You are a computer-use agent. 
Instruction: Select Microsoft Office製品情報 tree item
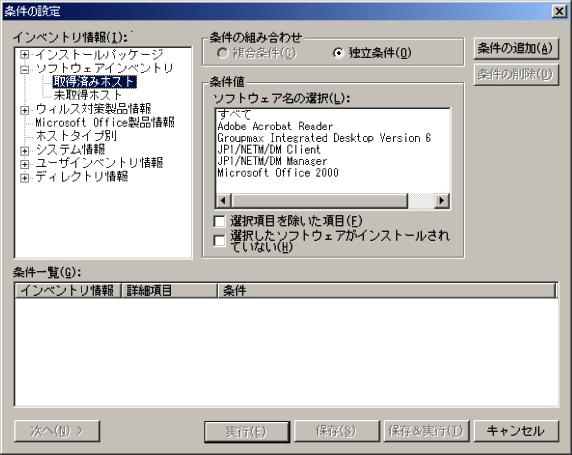(105, 122)
